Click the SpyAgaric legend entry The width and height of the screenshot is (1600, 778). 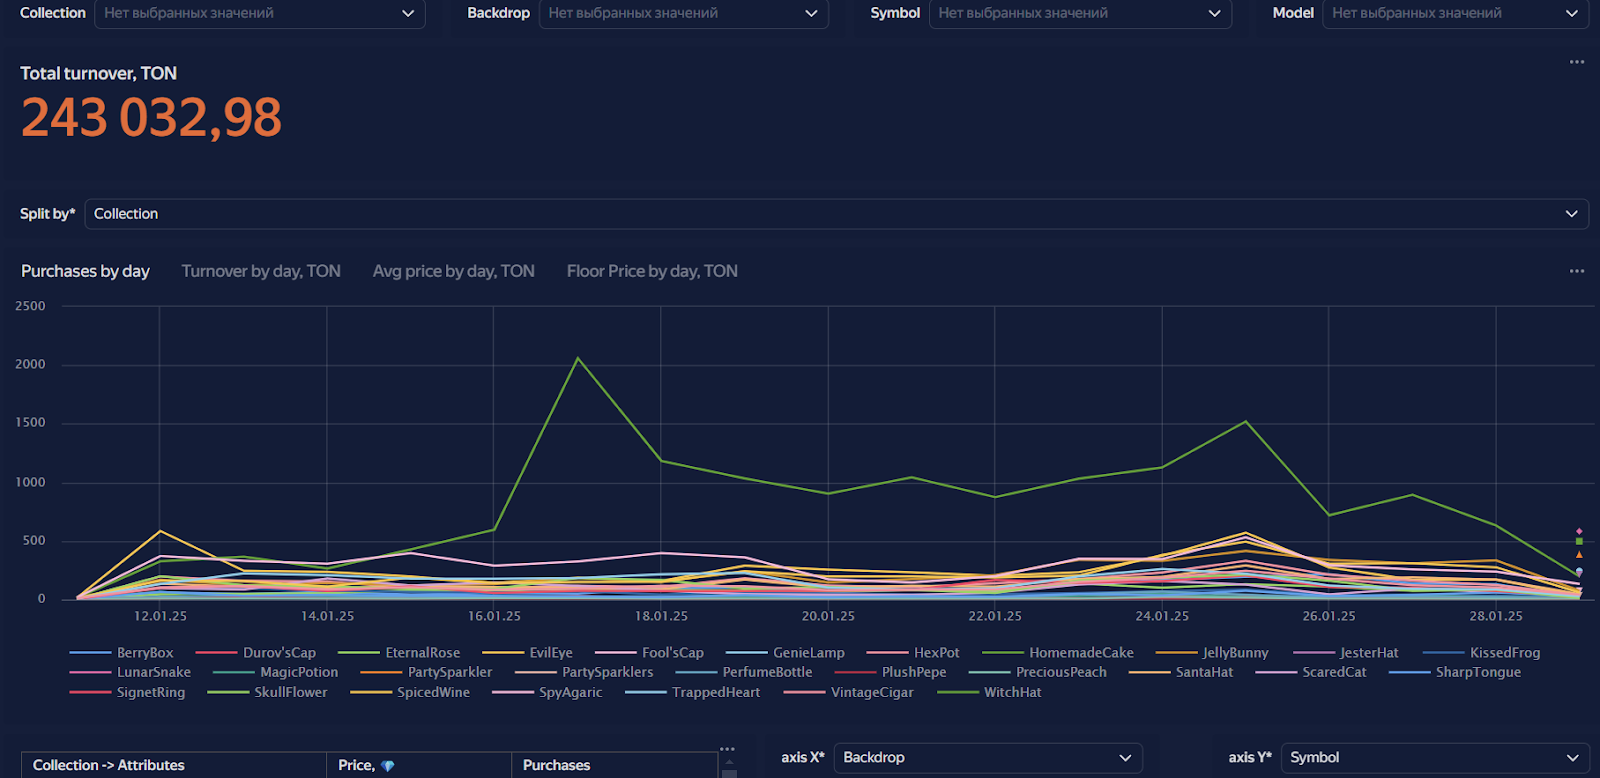point(547,692)
